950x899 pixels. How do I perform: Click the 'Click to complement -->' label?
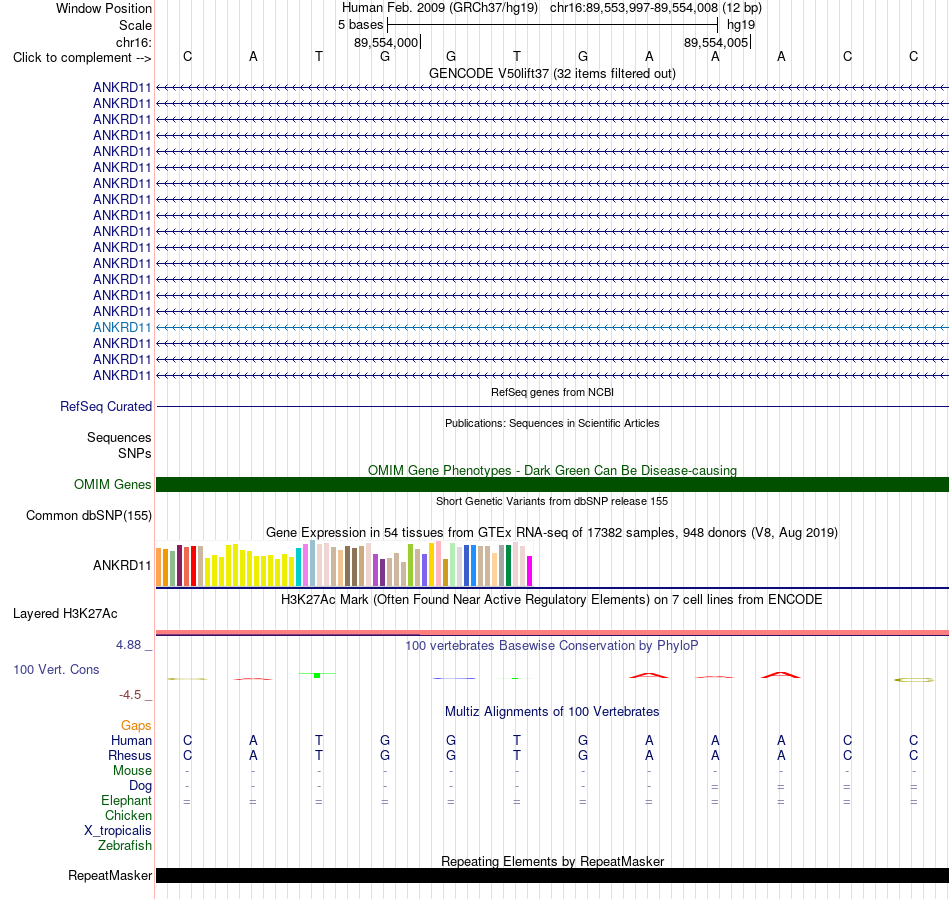pyautogui.click(x=82, y=58)
